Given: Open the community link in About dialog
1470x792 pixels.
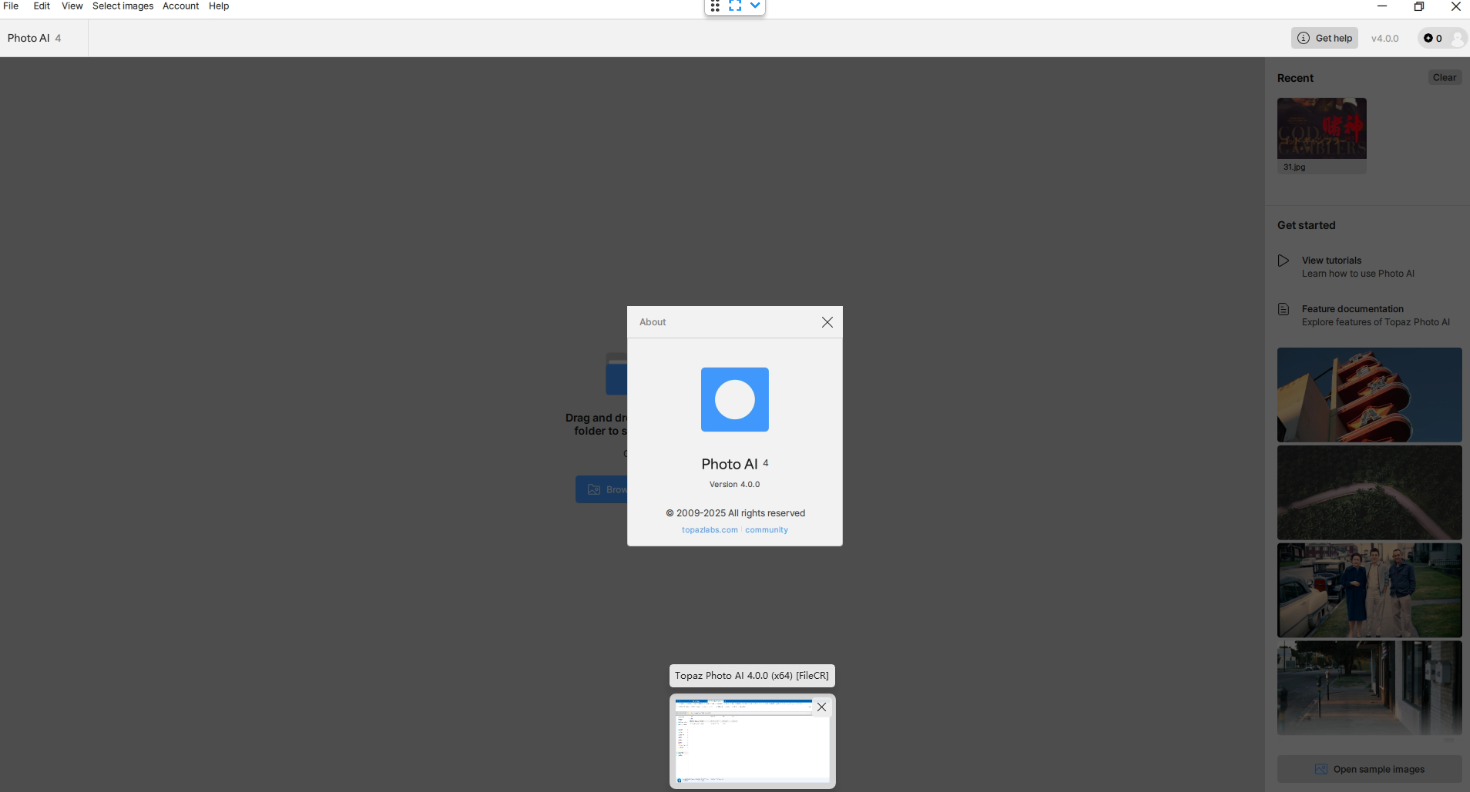Looking at the screenshot, I should (767, 530).
